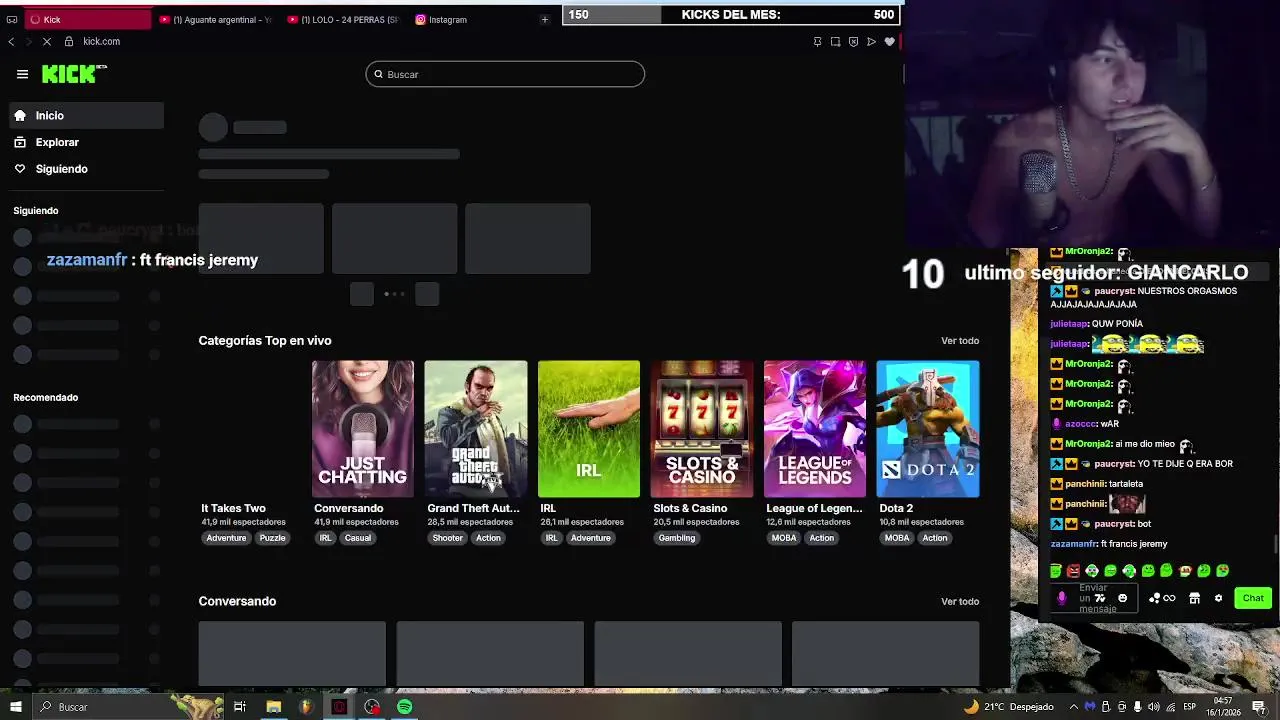This screenshot has width=1280, height=720.
Task: Click the snapshot icon in browser toolbar
Action: pyautogui.click(x=835, y=41)
